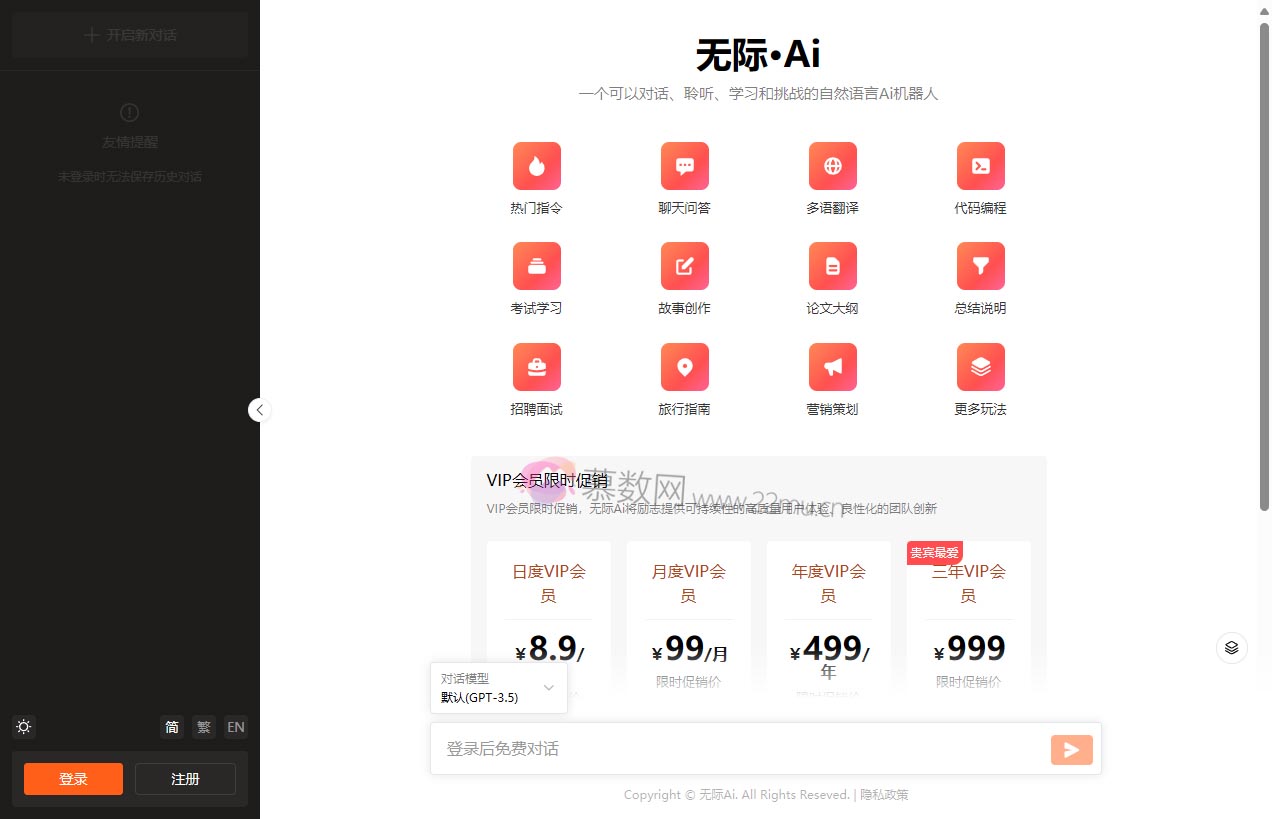Click the 多语翻译 translation icon
The image size is (1272, 819).
(x=832, y=166)
